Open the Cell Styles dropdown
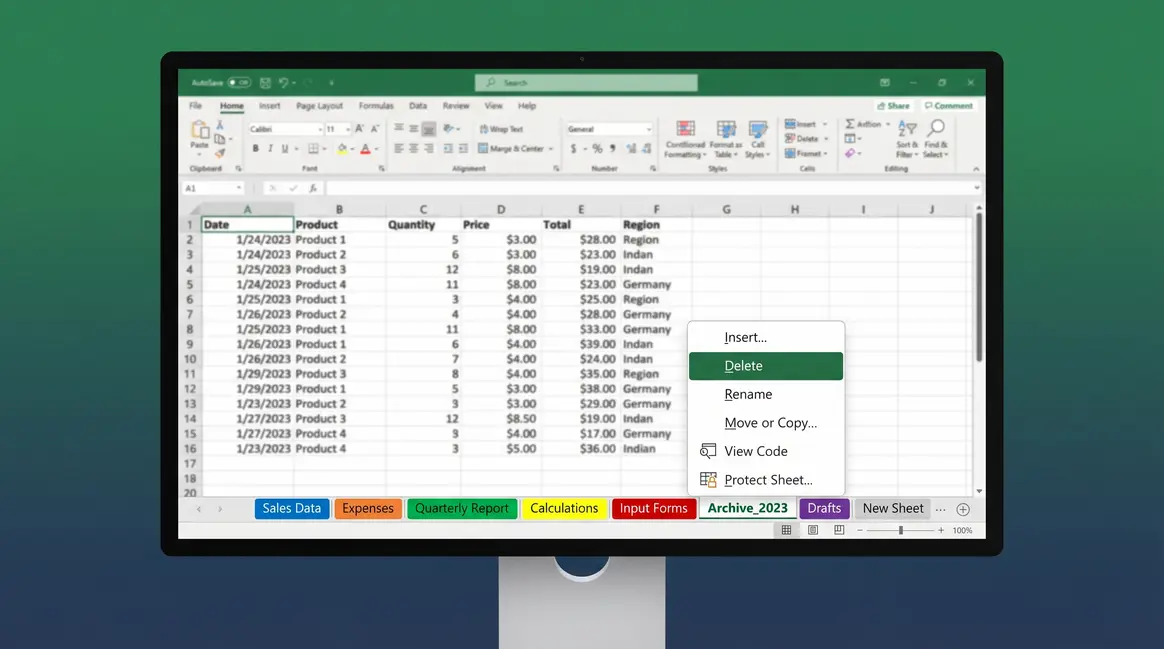Viewport: 1164px width, 649px height. [757, 140]
